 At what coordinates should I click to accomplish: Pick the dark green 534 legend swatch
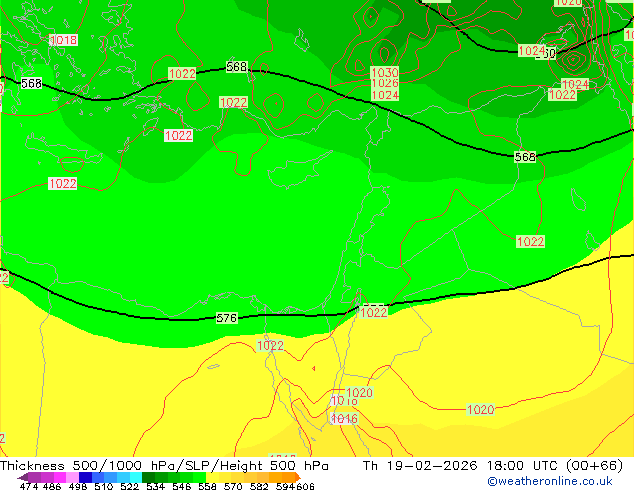pos(148,477)
